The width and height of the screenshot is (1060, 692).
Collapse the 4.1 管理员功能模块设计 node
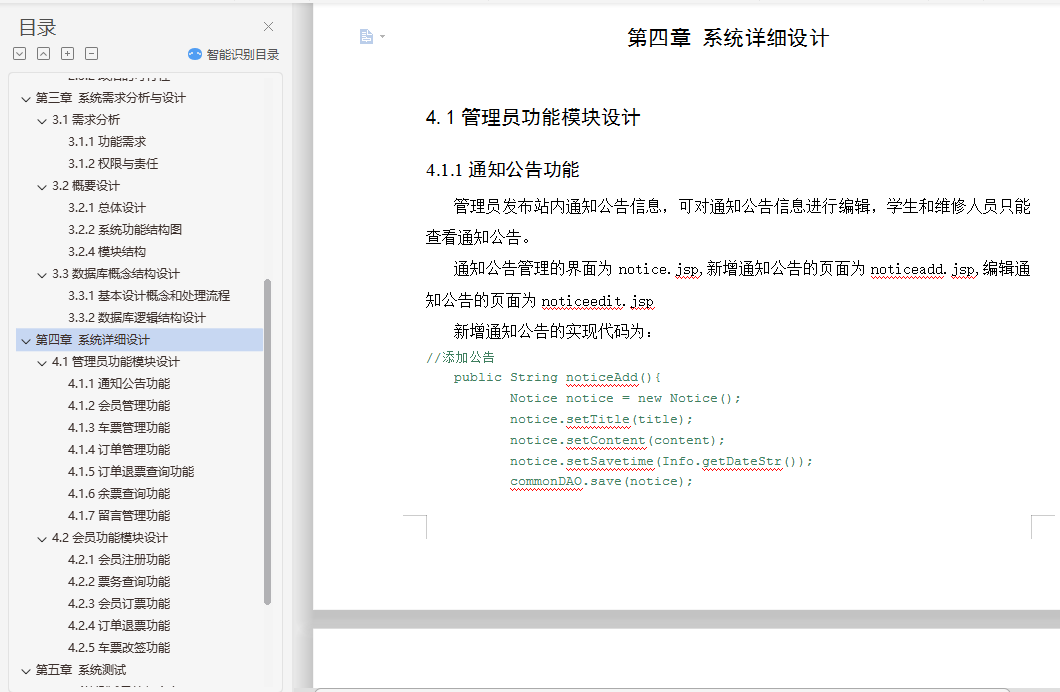pos(42,363)
